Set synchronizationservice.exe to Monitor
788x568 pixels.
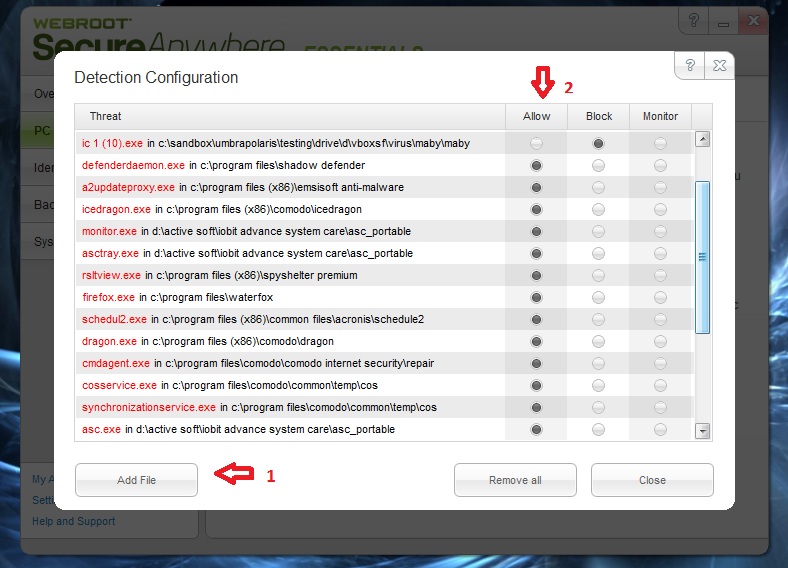[660, 408]
